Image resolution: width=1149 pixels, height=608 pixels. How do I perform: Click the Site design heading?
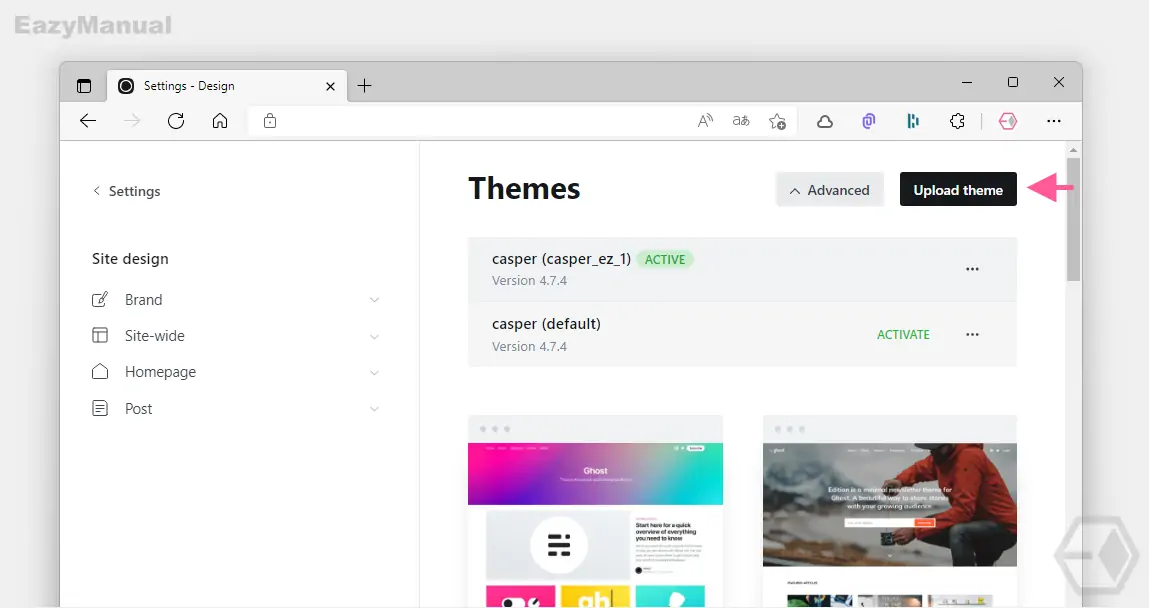click(x=130, y=259)
